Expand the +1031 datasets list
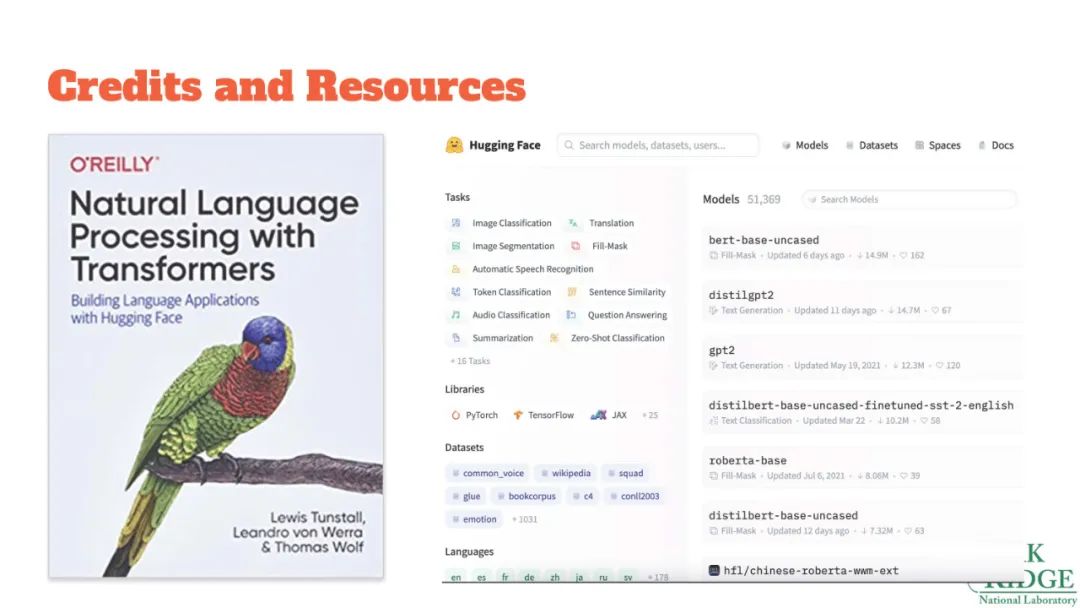The image size is (1080, 608). [x=525, y=519]
